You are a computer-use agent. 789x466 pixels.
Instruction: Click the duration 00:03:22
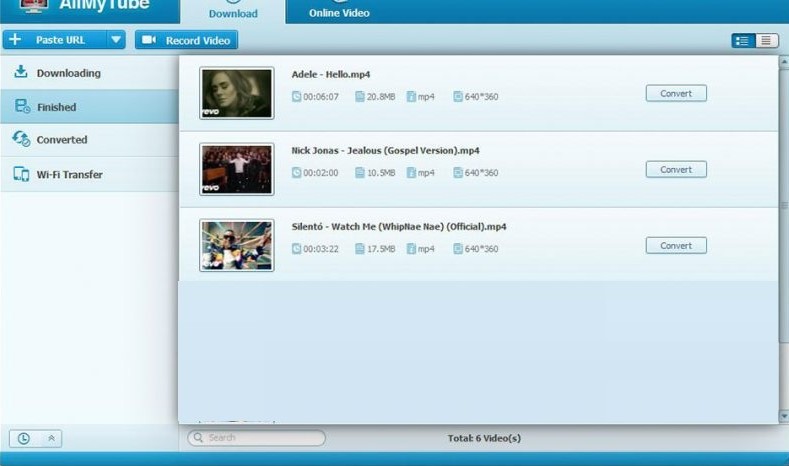[321, 249]
